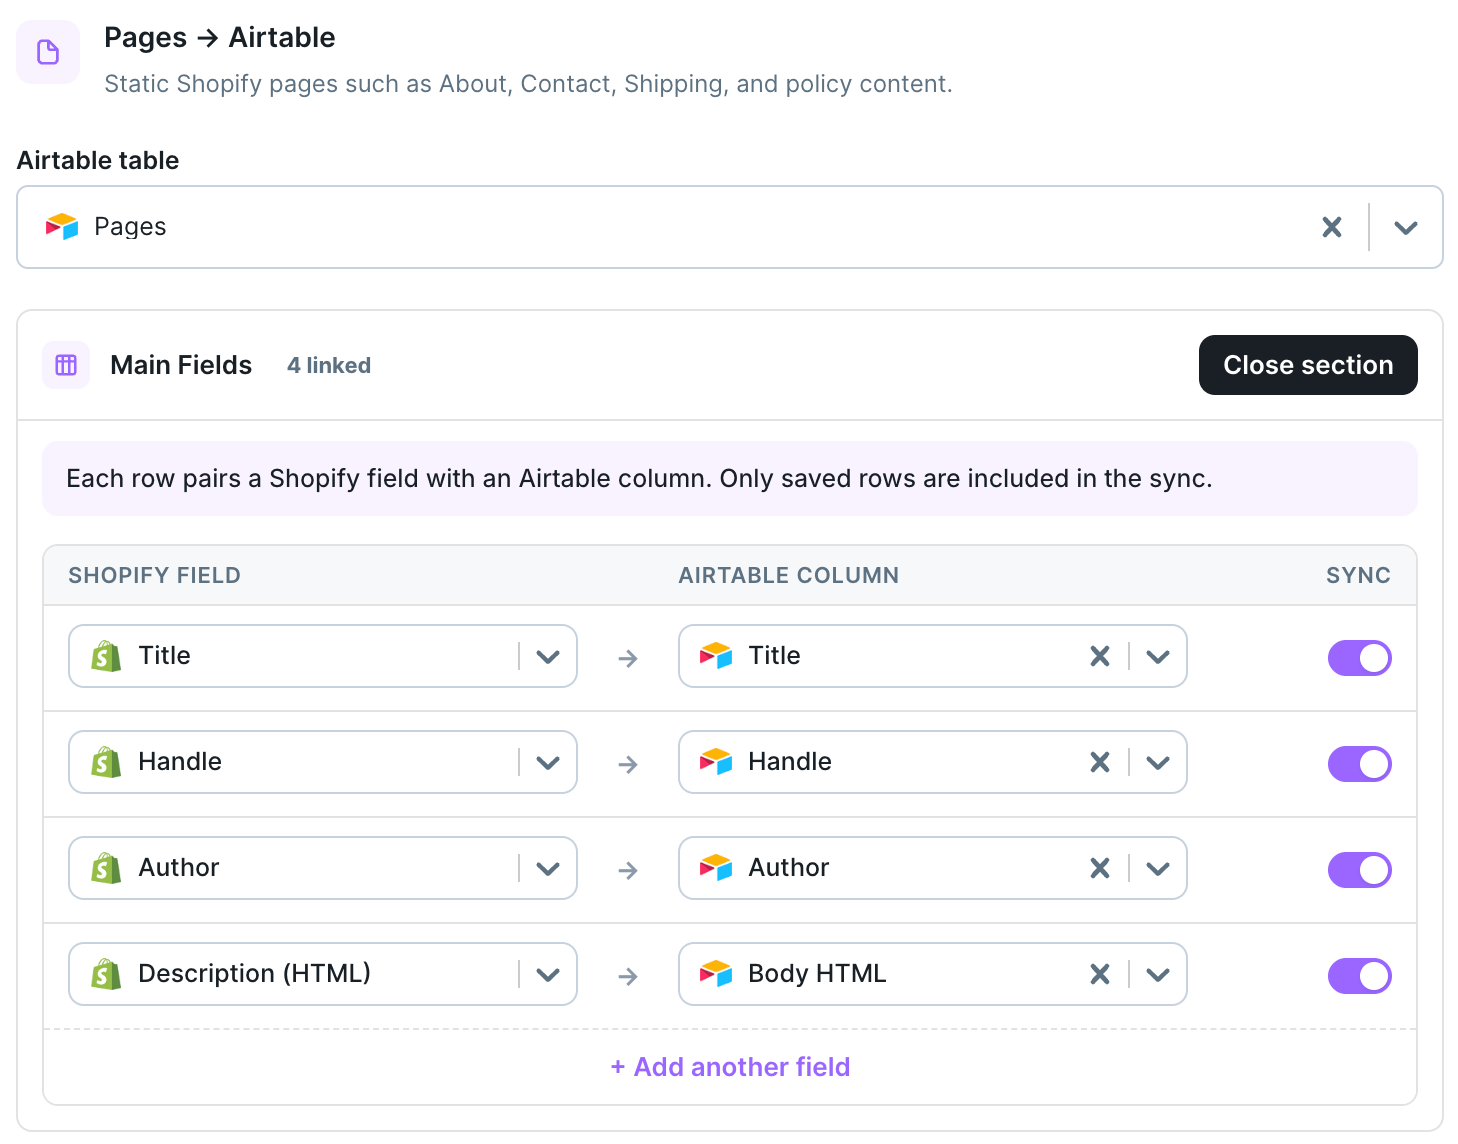The height and width of the screenshot is (1144, 1458).
Task: Click the Close section button
Action: click(x=1308, y=365)
